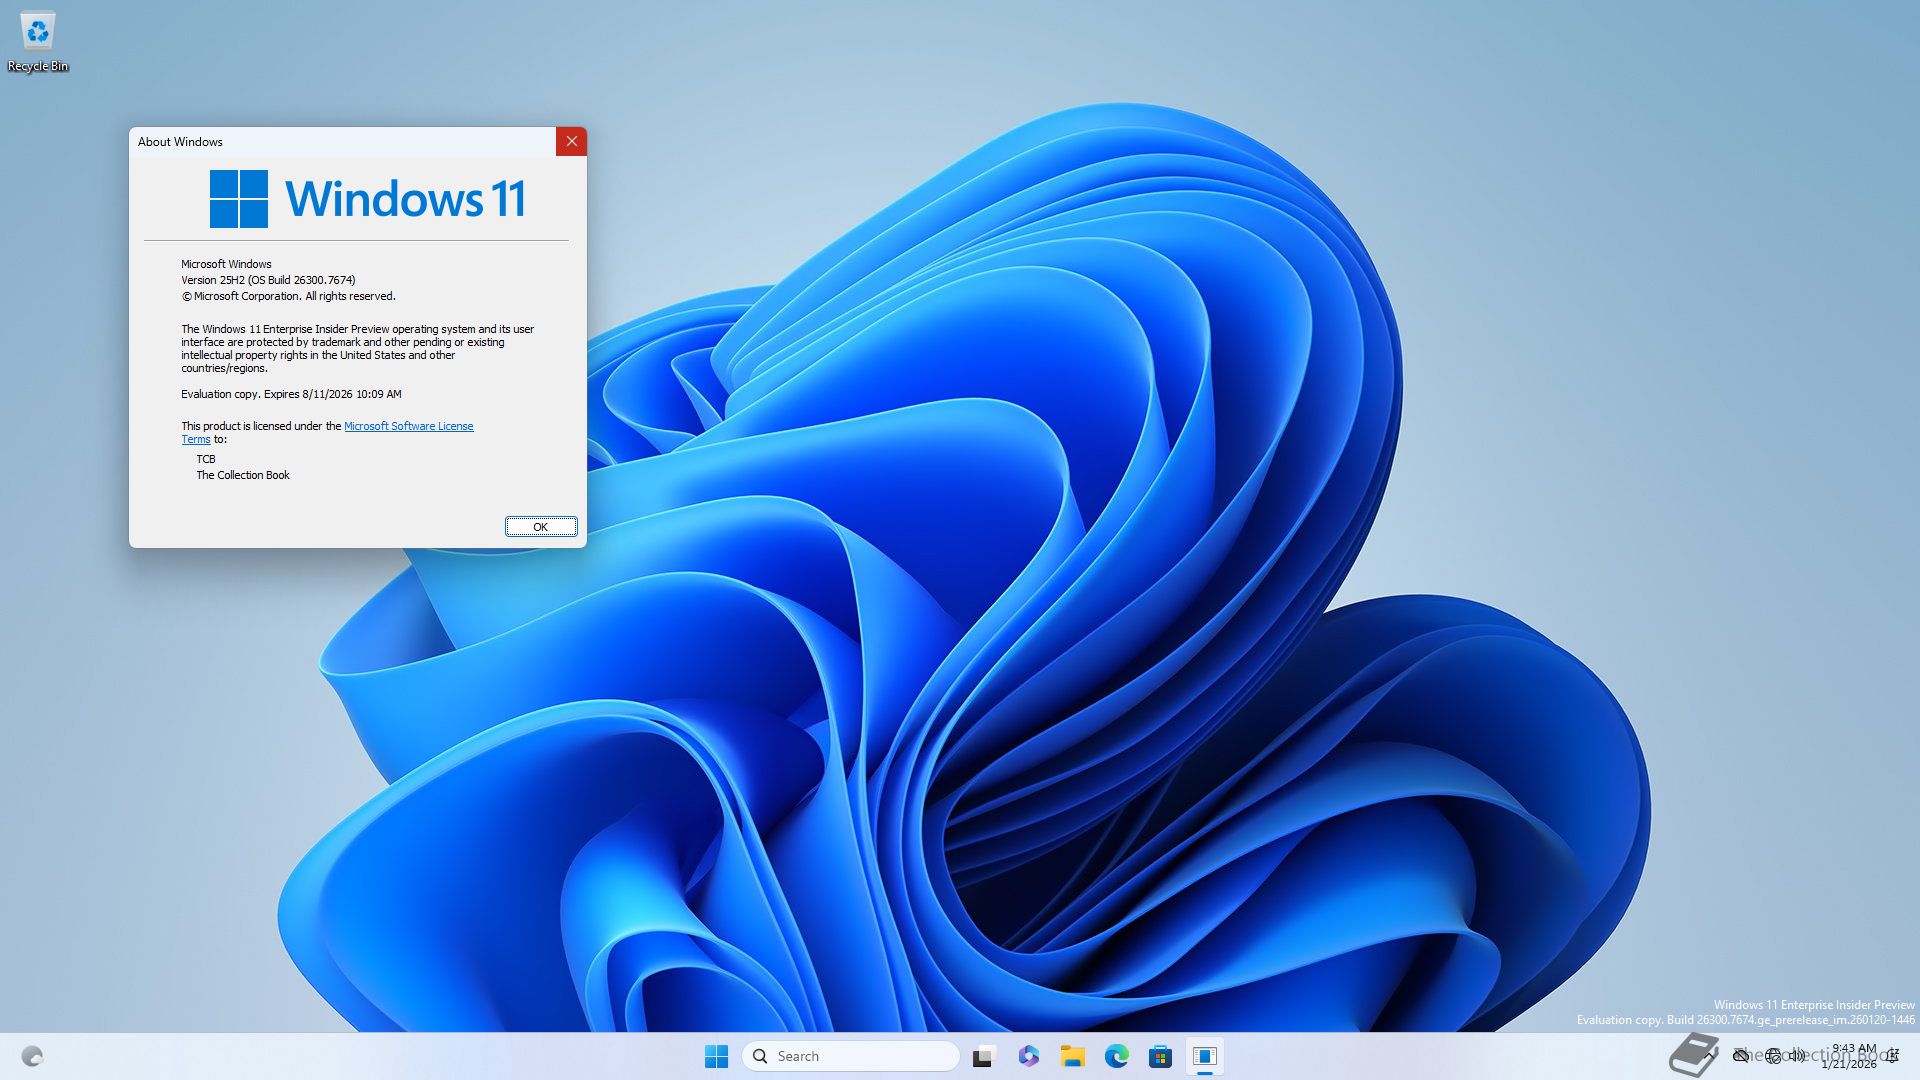Expand the hidden tray icons chevron
The height and width of the screenshot is (1080, 1920).
pyautogui.click(x=1709, y=1056)
